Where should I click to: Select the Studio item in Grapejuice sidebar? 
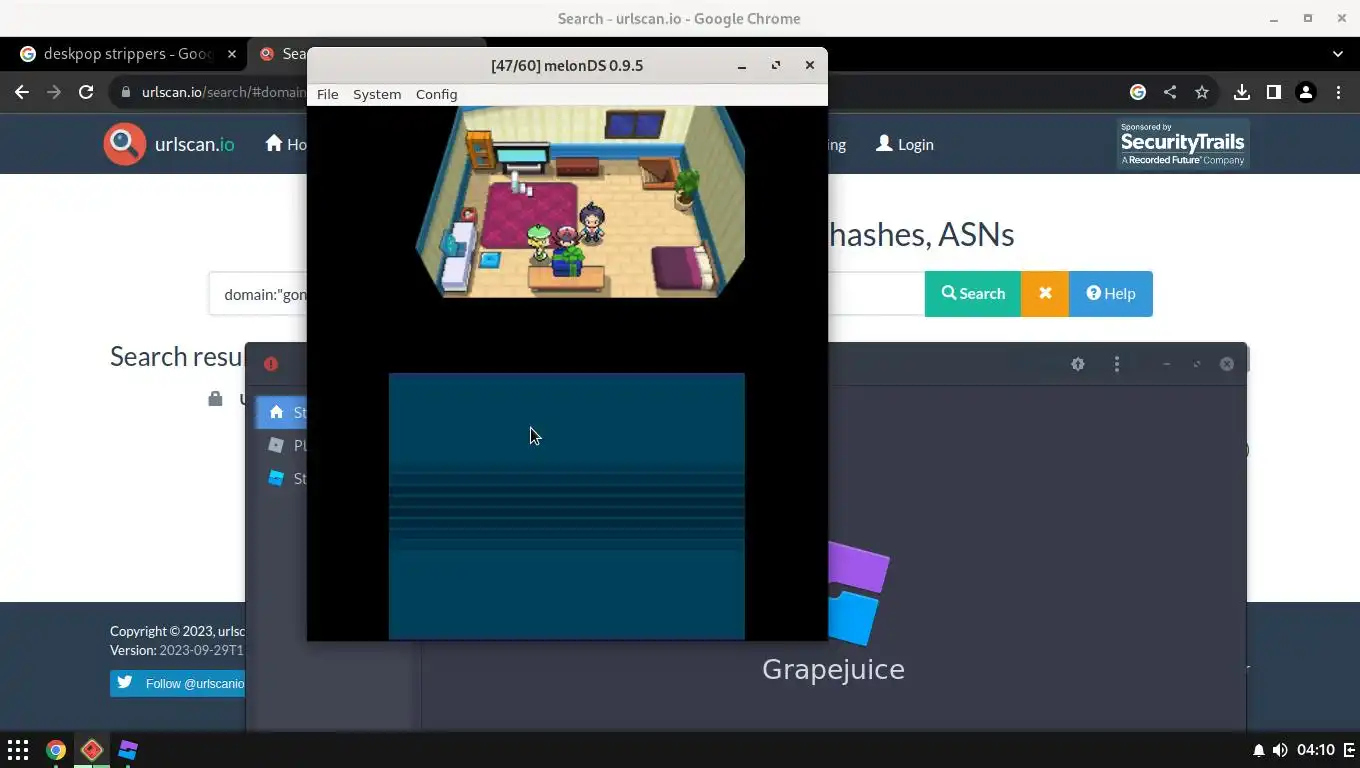click(282, 478)
